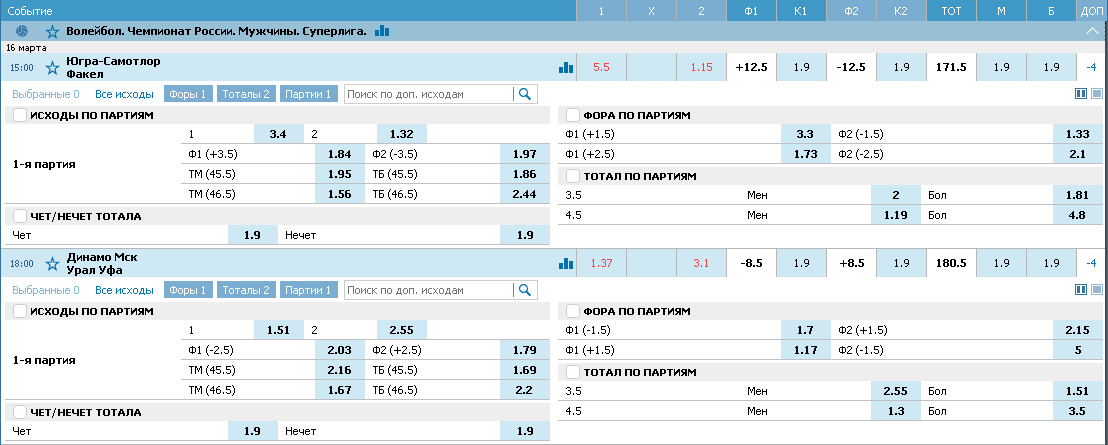Switch Динамо Мск markets to two-column layout

pos(1081,290)
